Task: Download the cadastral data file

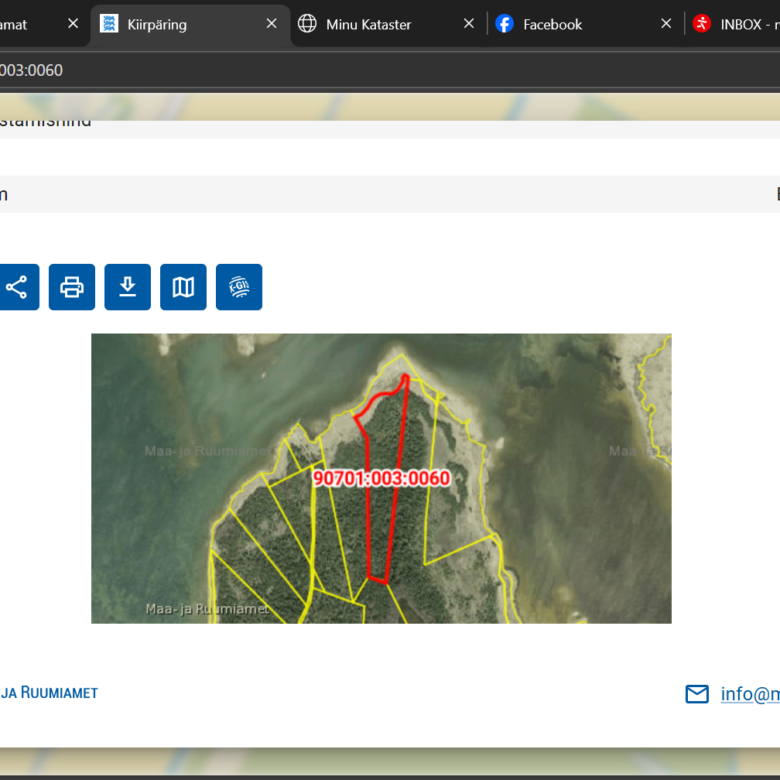Action: (x=127, y=287)
